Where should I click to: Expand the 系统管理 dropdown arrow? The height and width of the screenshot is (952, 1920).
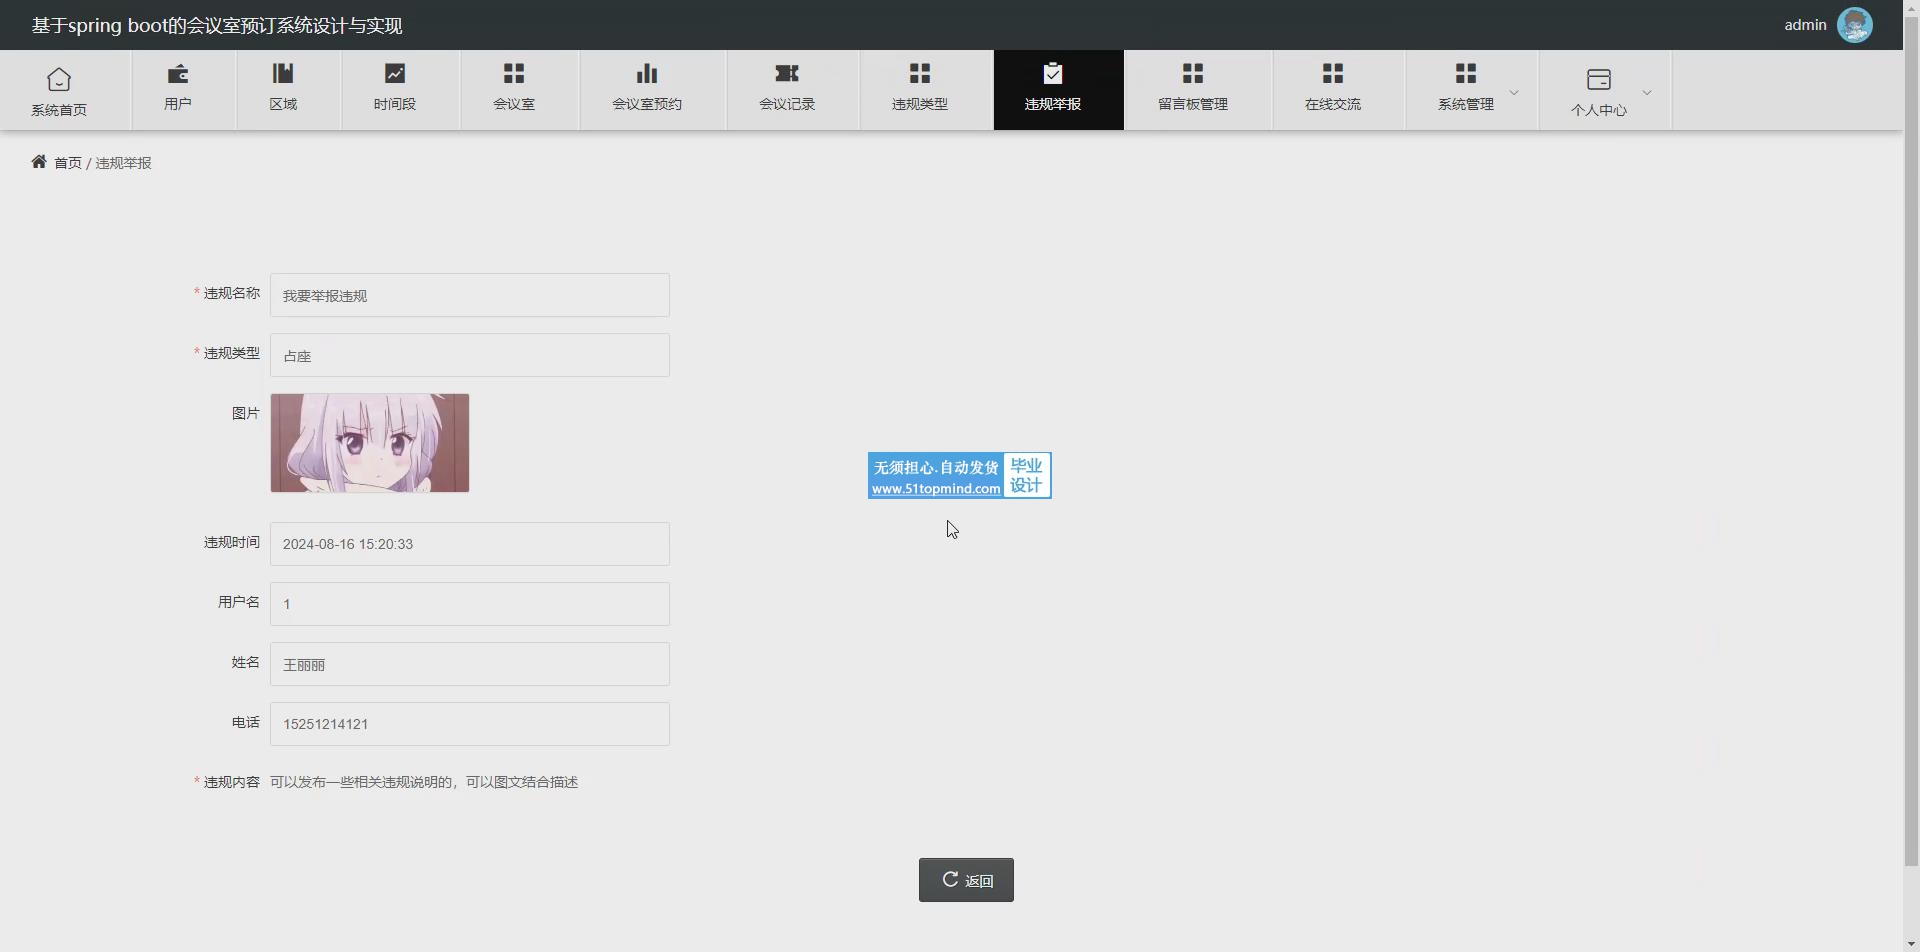(x=1514, y=92)
